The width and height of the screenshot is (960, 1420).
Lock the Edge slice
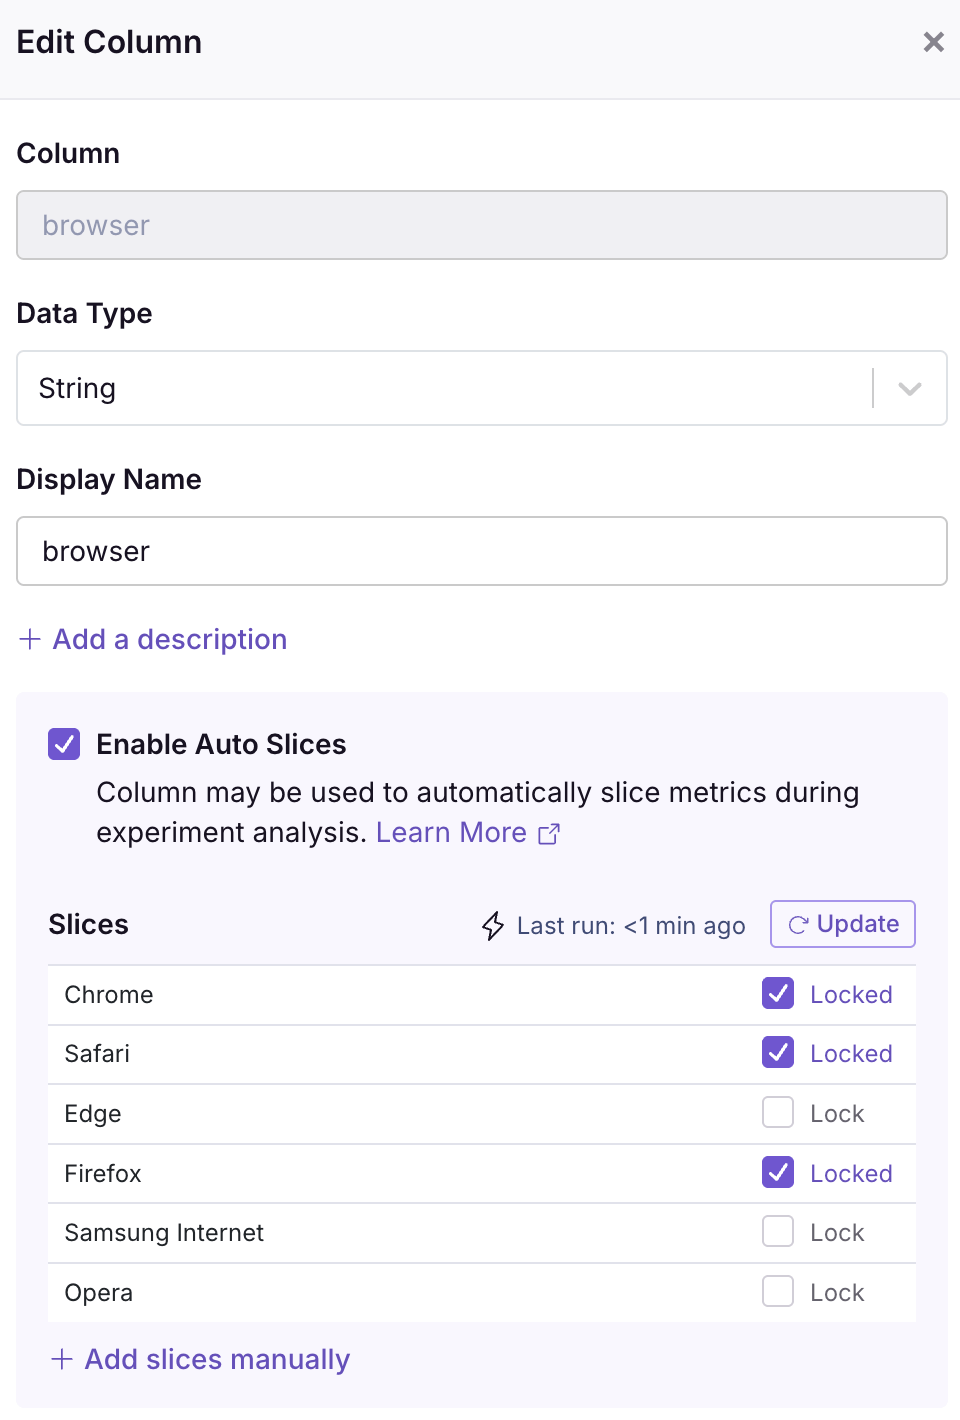point(777,1112)
